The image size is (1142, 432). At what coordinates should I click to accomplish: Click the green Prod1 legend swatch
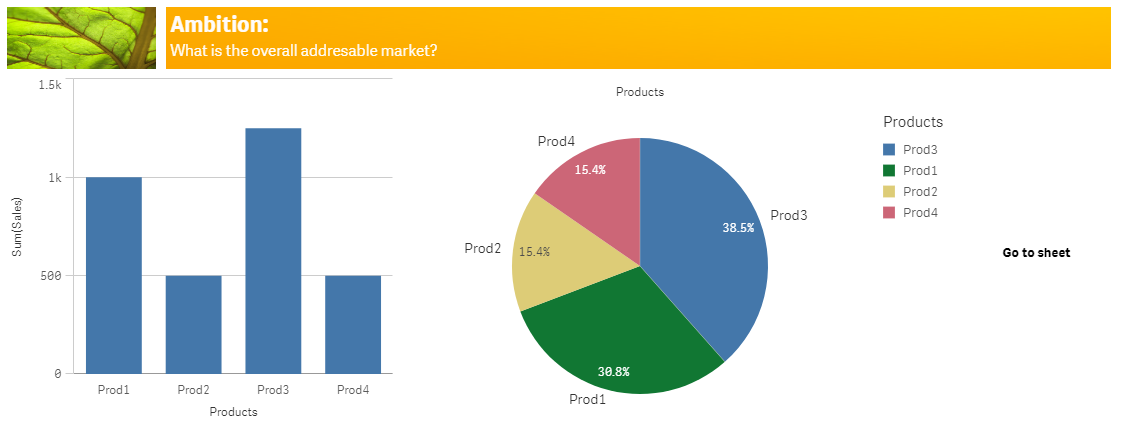pos(889,170)
